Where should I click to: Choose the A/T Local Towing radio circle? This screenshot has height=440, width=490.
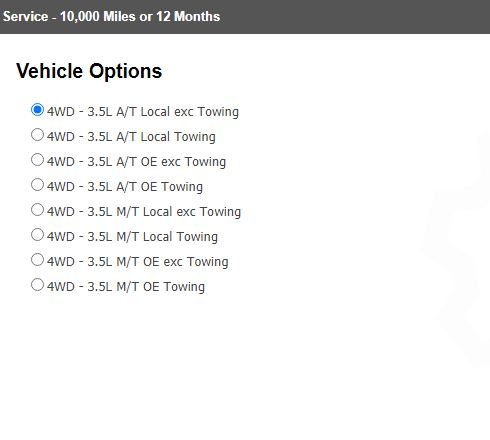[x=37, y=135]
